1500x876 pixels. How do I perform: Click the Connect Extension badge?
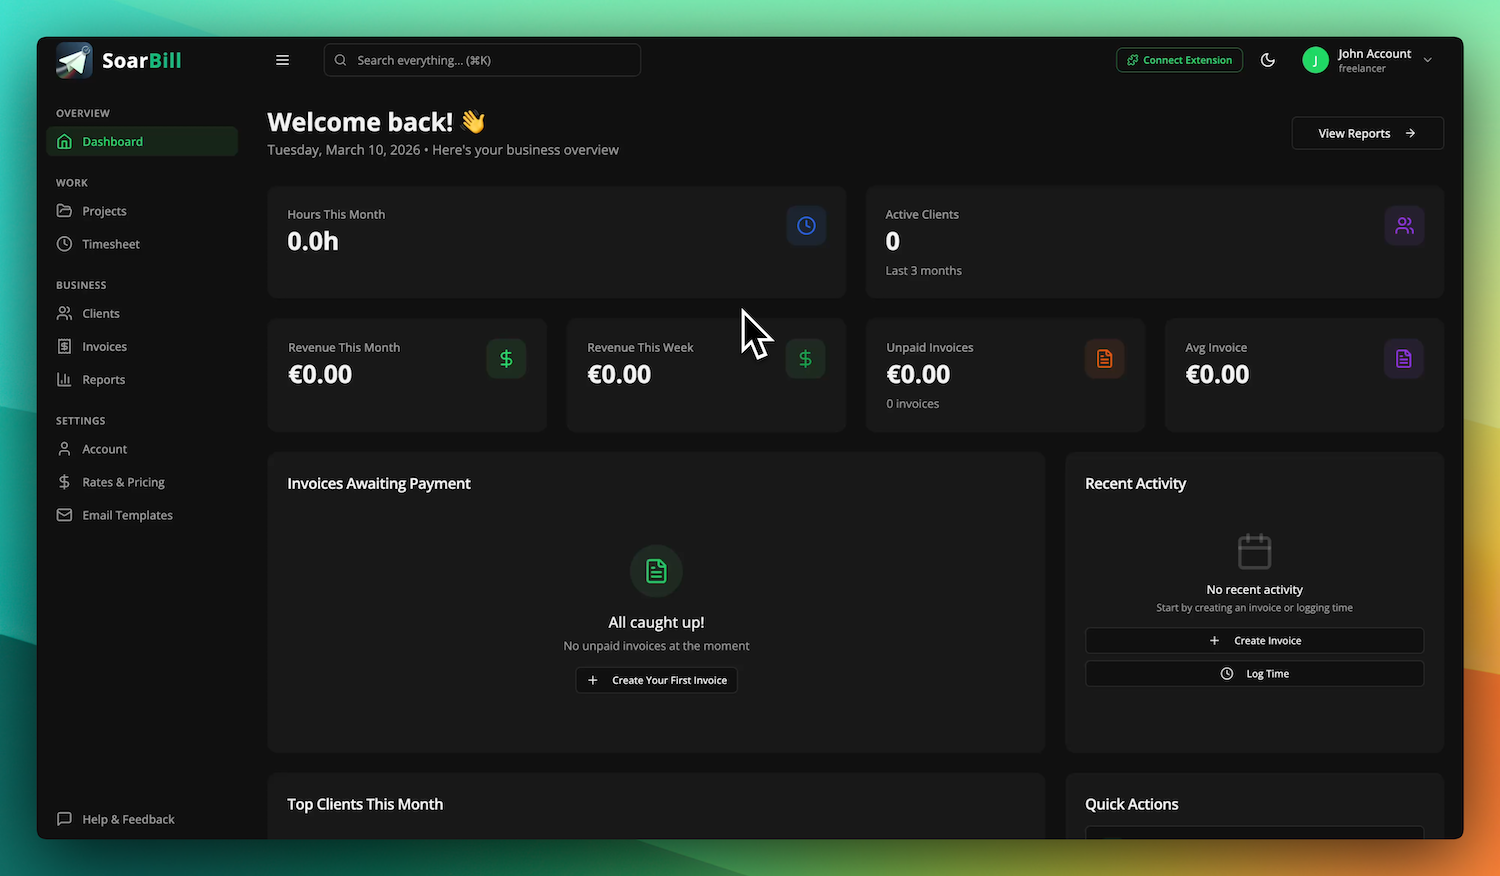pos(1179,60)
